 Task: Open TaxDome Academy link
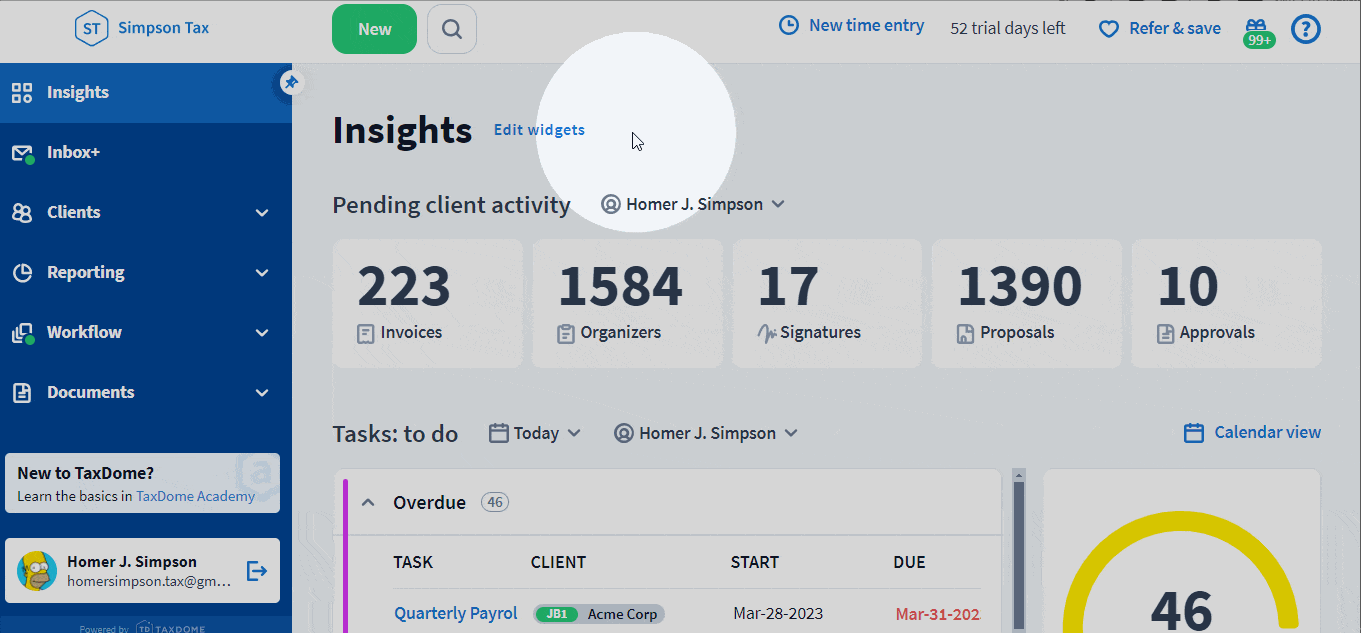coord(195,496)
